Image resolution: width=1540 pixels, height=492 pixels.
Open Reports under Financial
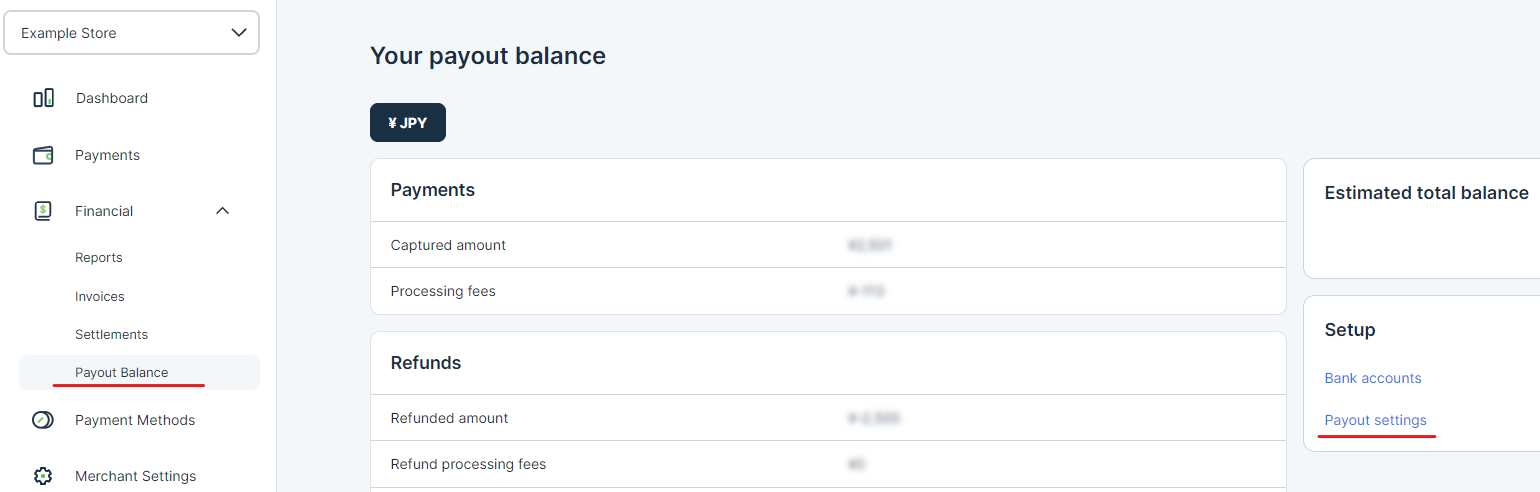(x=99, y=258)
